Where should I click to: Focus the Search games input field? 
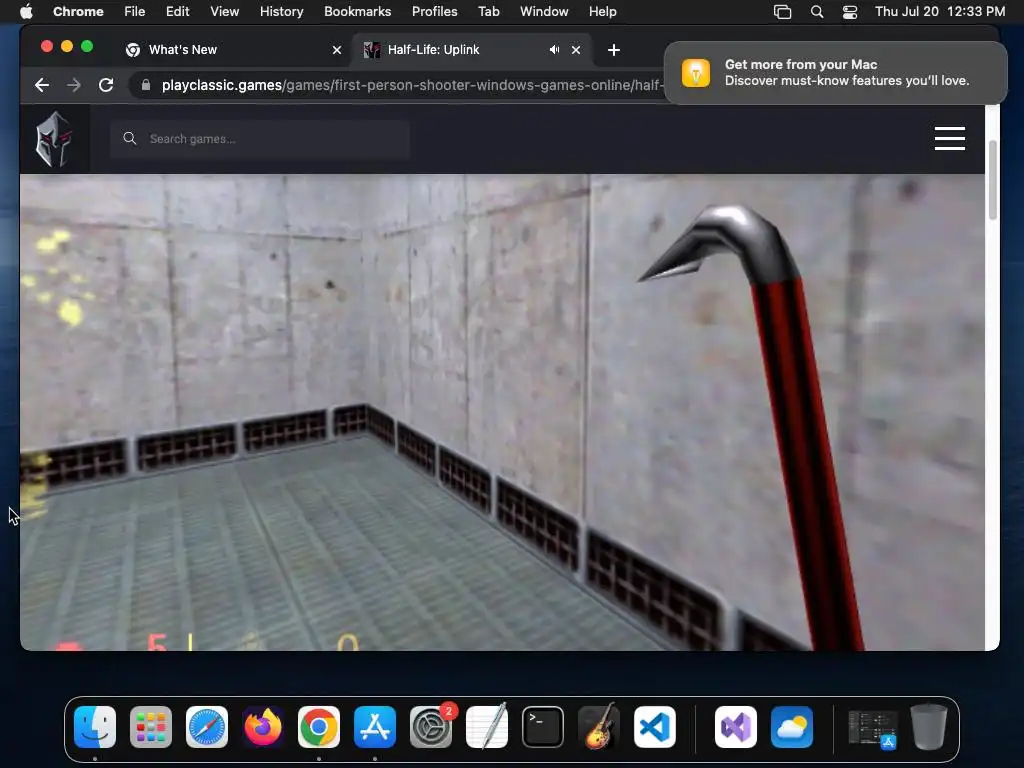260,138
